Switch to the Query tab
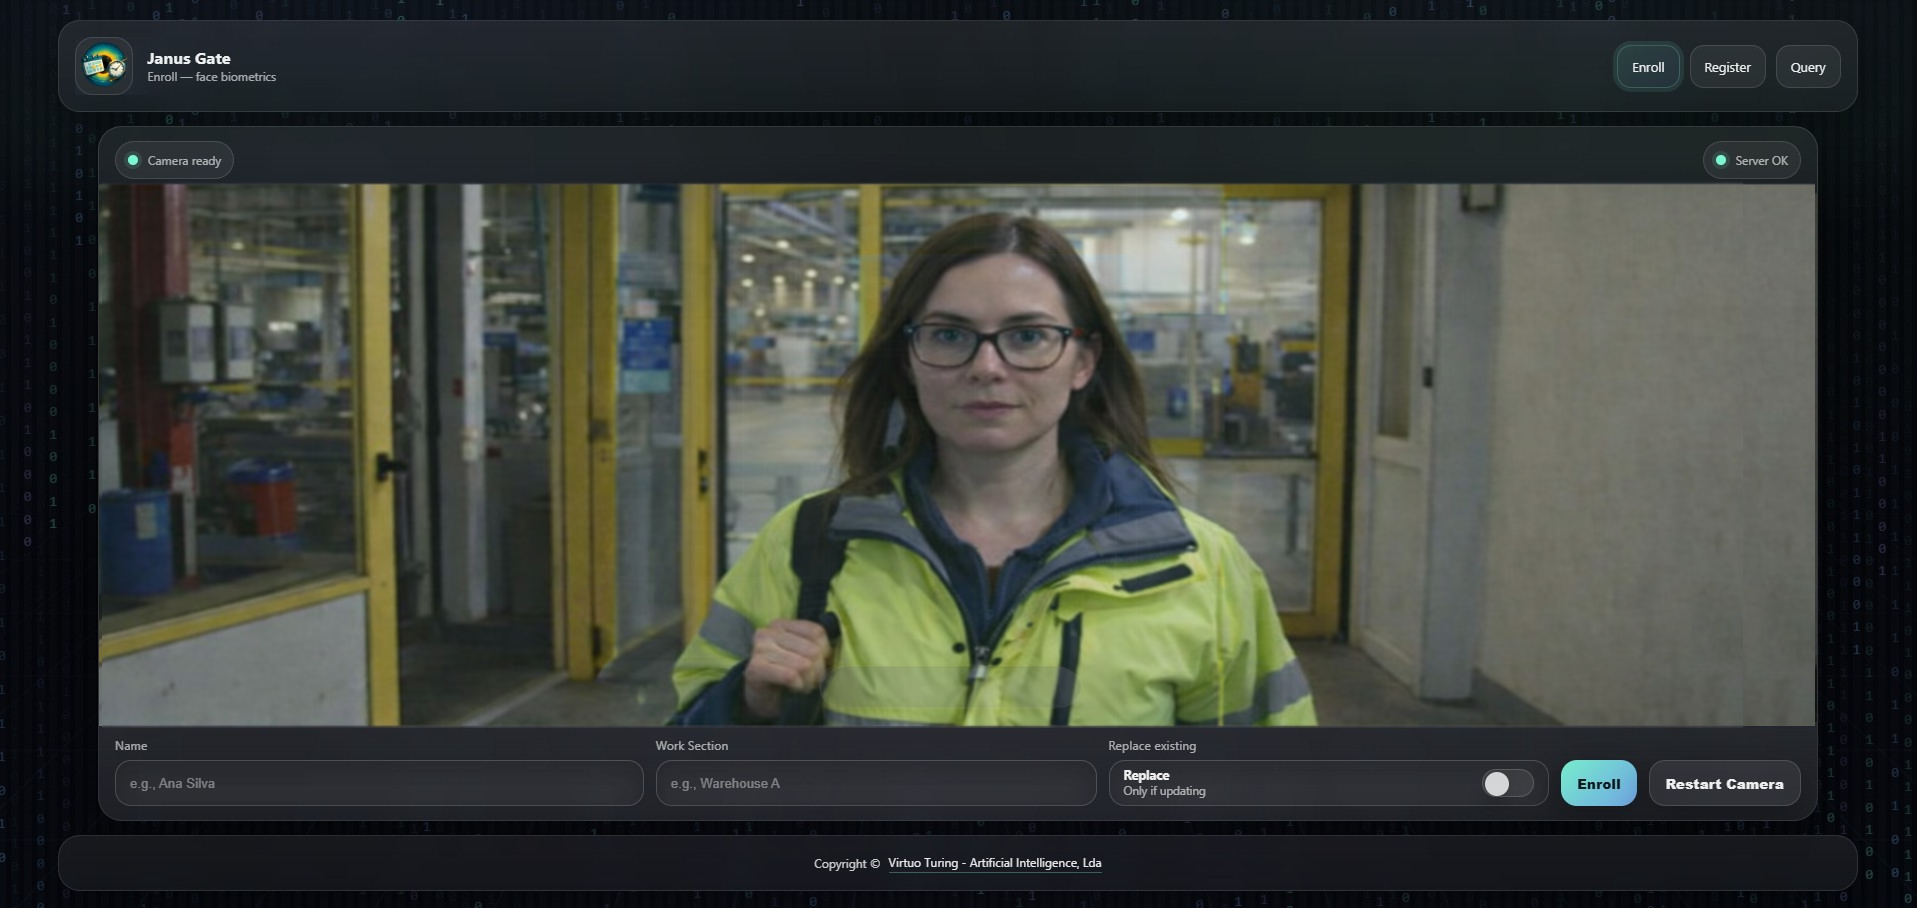Image resolution: width=1917 pixels, height=908 pixels. coord(1807,67)
